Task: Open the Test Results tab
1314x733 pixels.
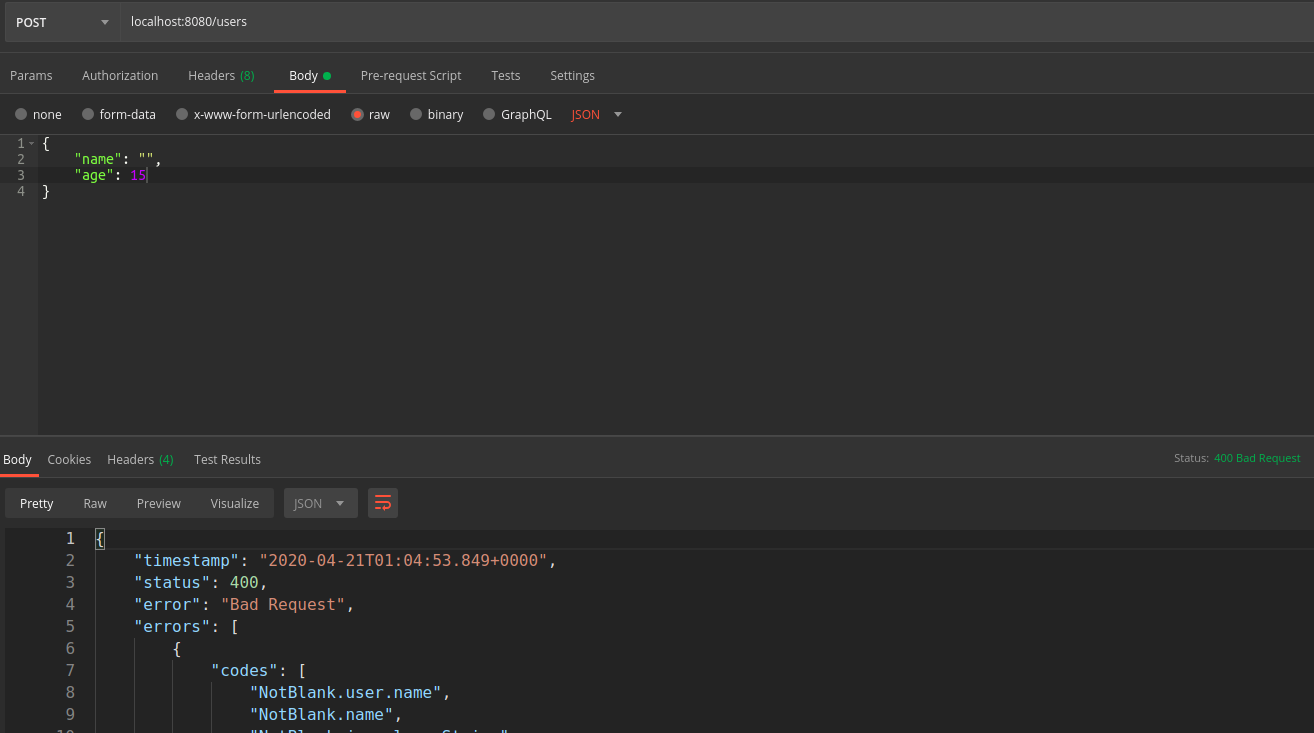Action: coord(227,459)
